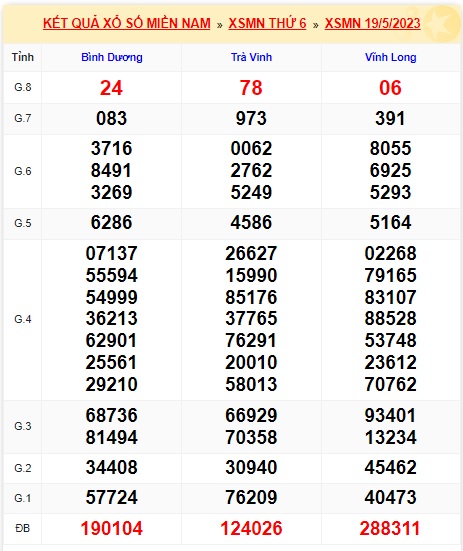This screenshot has width=463, height=551.
Task: Open the XSMN 19/5/2023 link
Action: click(372, 24)
